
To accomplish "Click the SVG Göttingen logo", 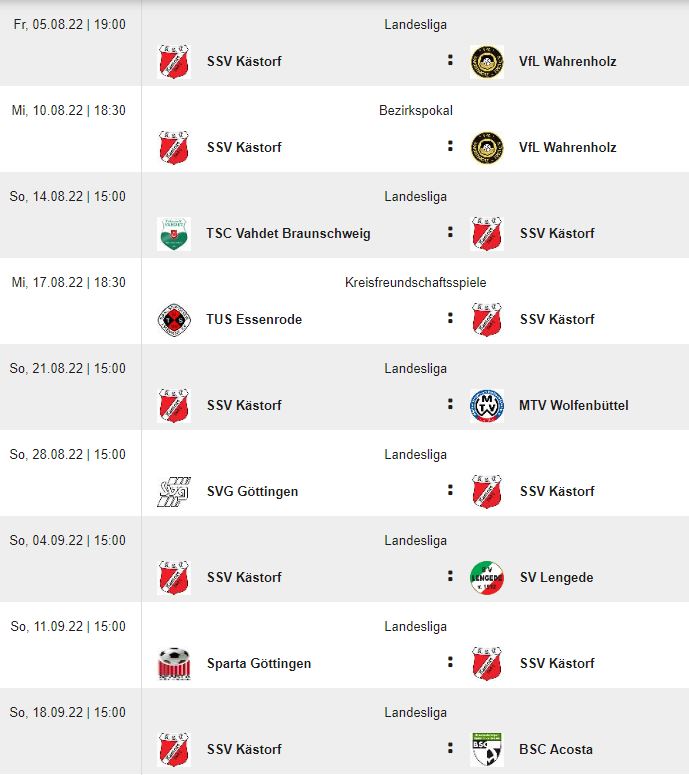I will 174,491.
